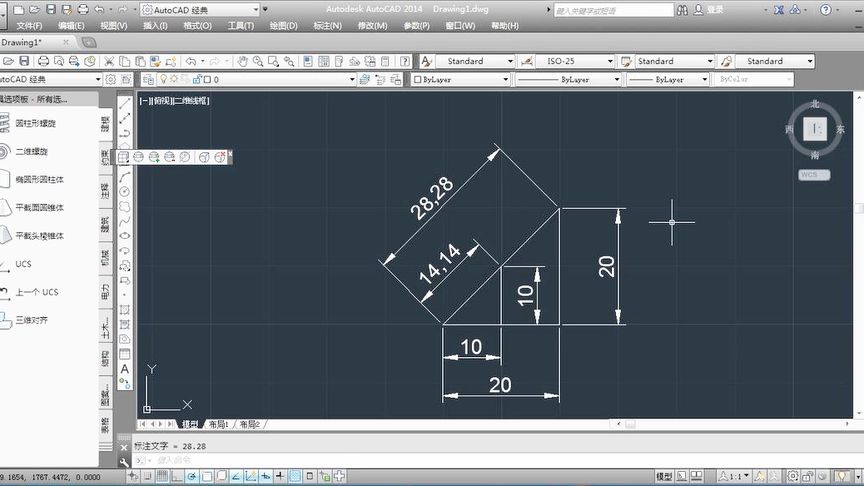864x486 pixels.
Task: Select the Pan hand tool
Action: tap(242, 61)
